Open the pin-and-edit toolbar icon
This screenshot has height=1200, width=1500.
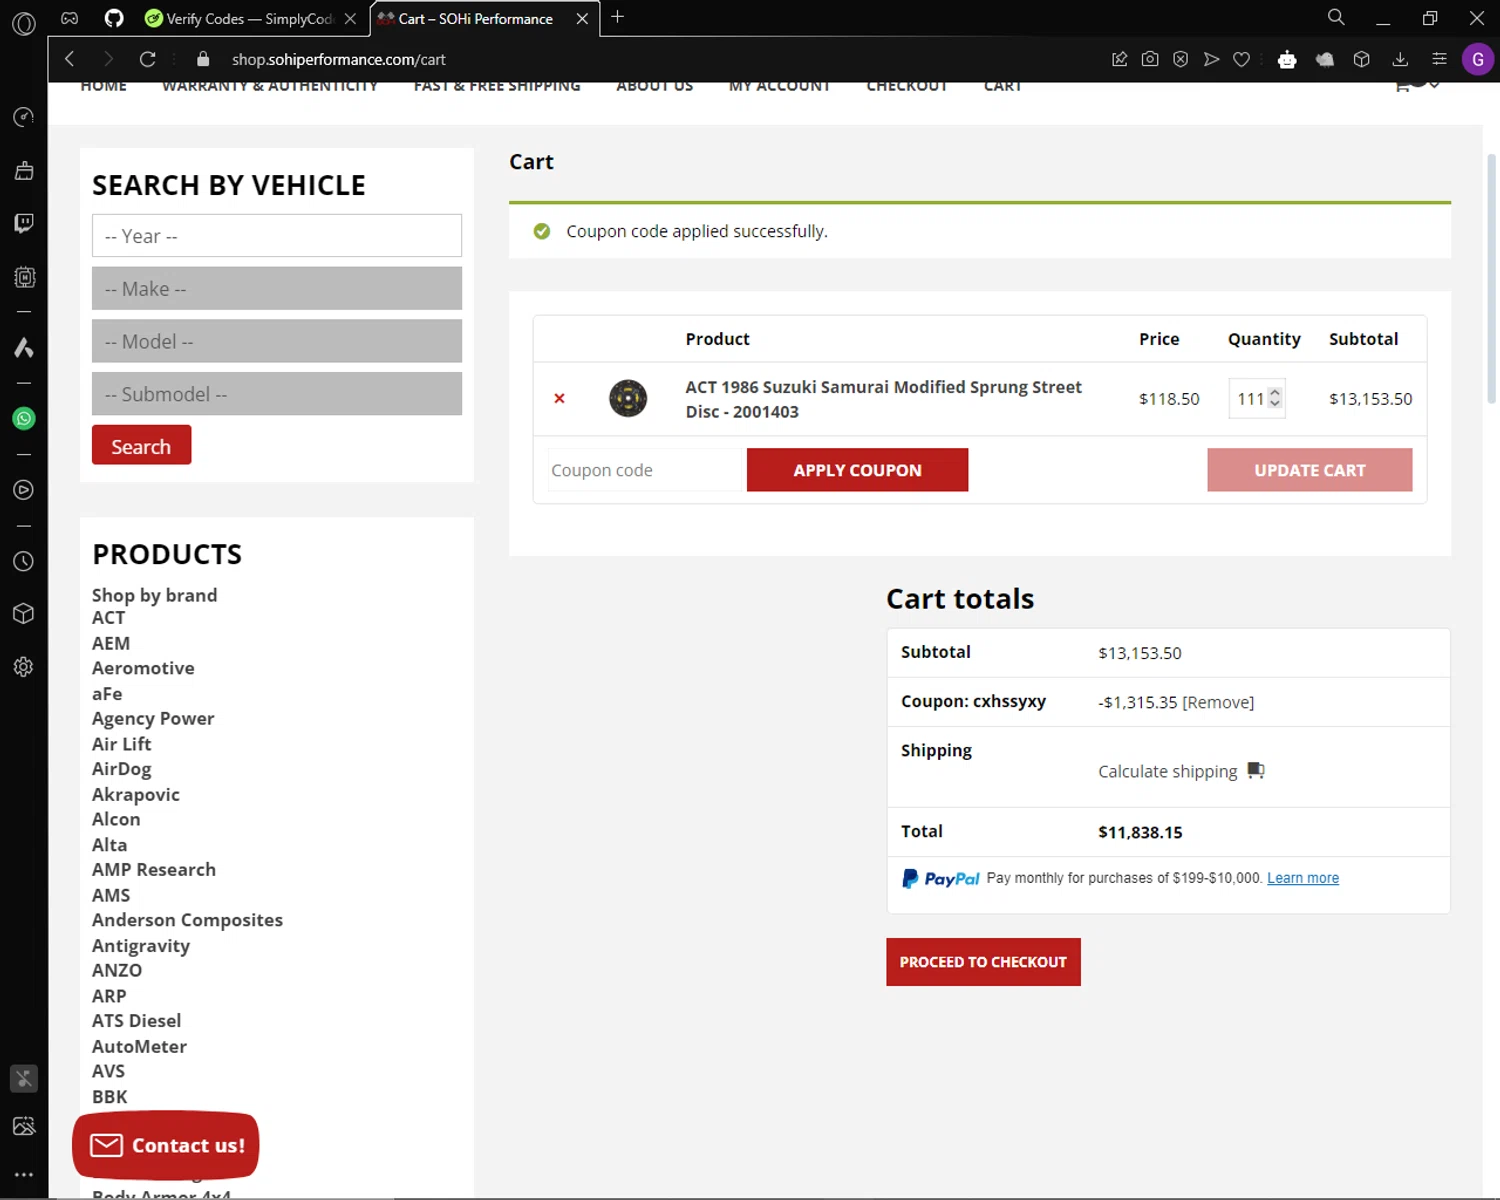(1120, 59)
